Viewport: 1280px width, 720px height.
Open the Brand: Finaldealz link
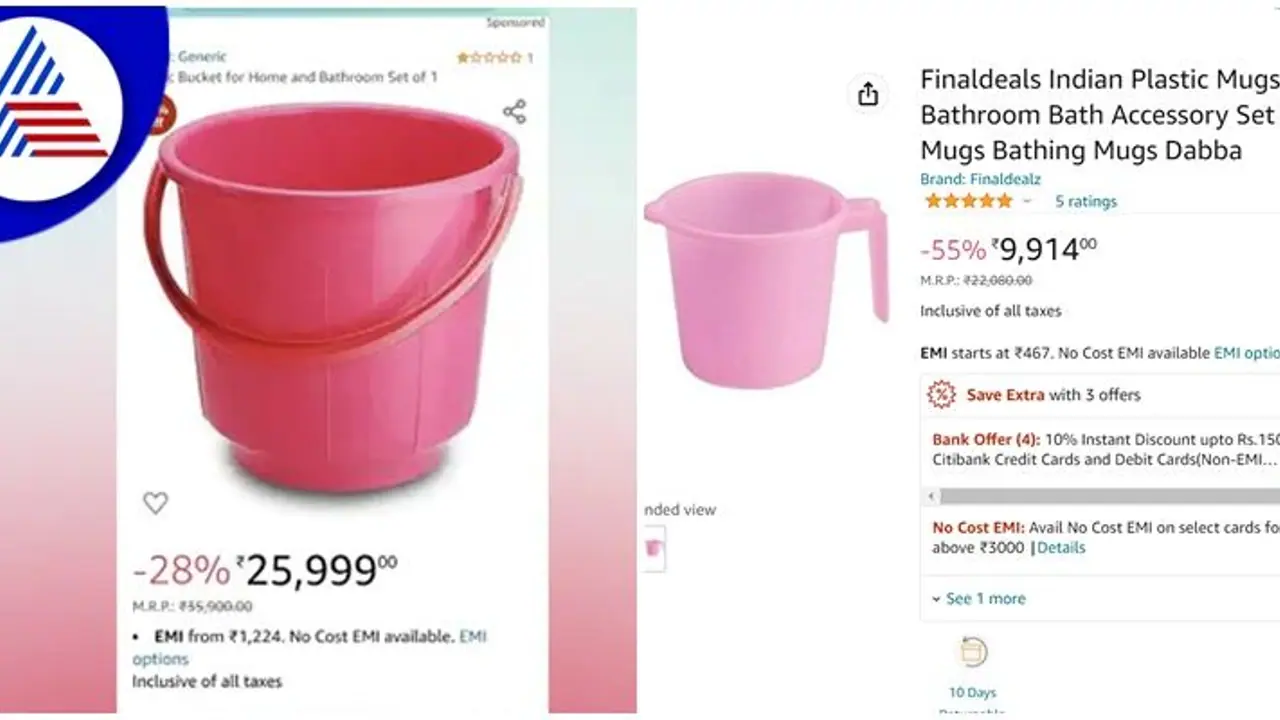pos(980,179)
